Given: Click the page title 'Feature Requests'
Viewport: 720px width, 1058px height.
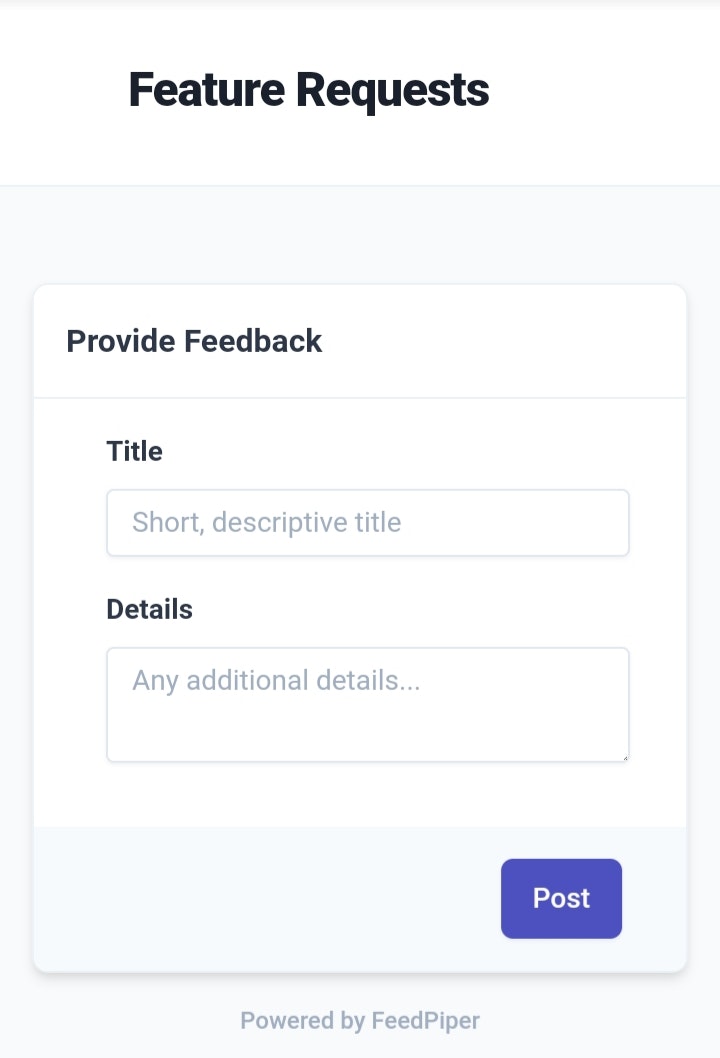Looking at the screenshot, I should pyautogui.click(x=308, y=90).
